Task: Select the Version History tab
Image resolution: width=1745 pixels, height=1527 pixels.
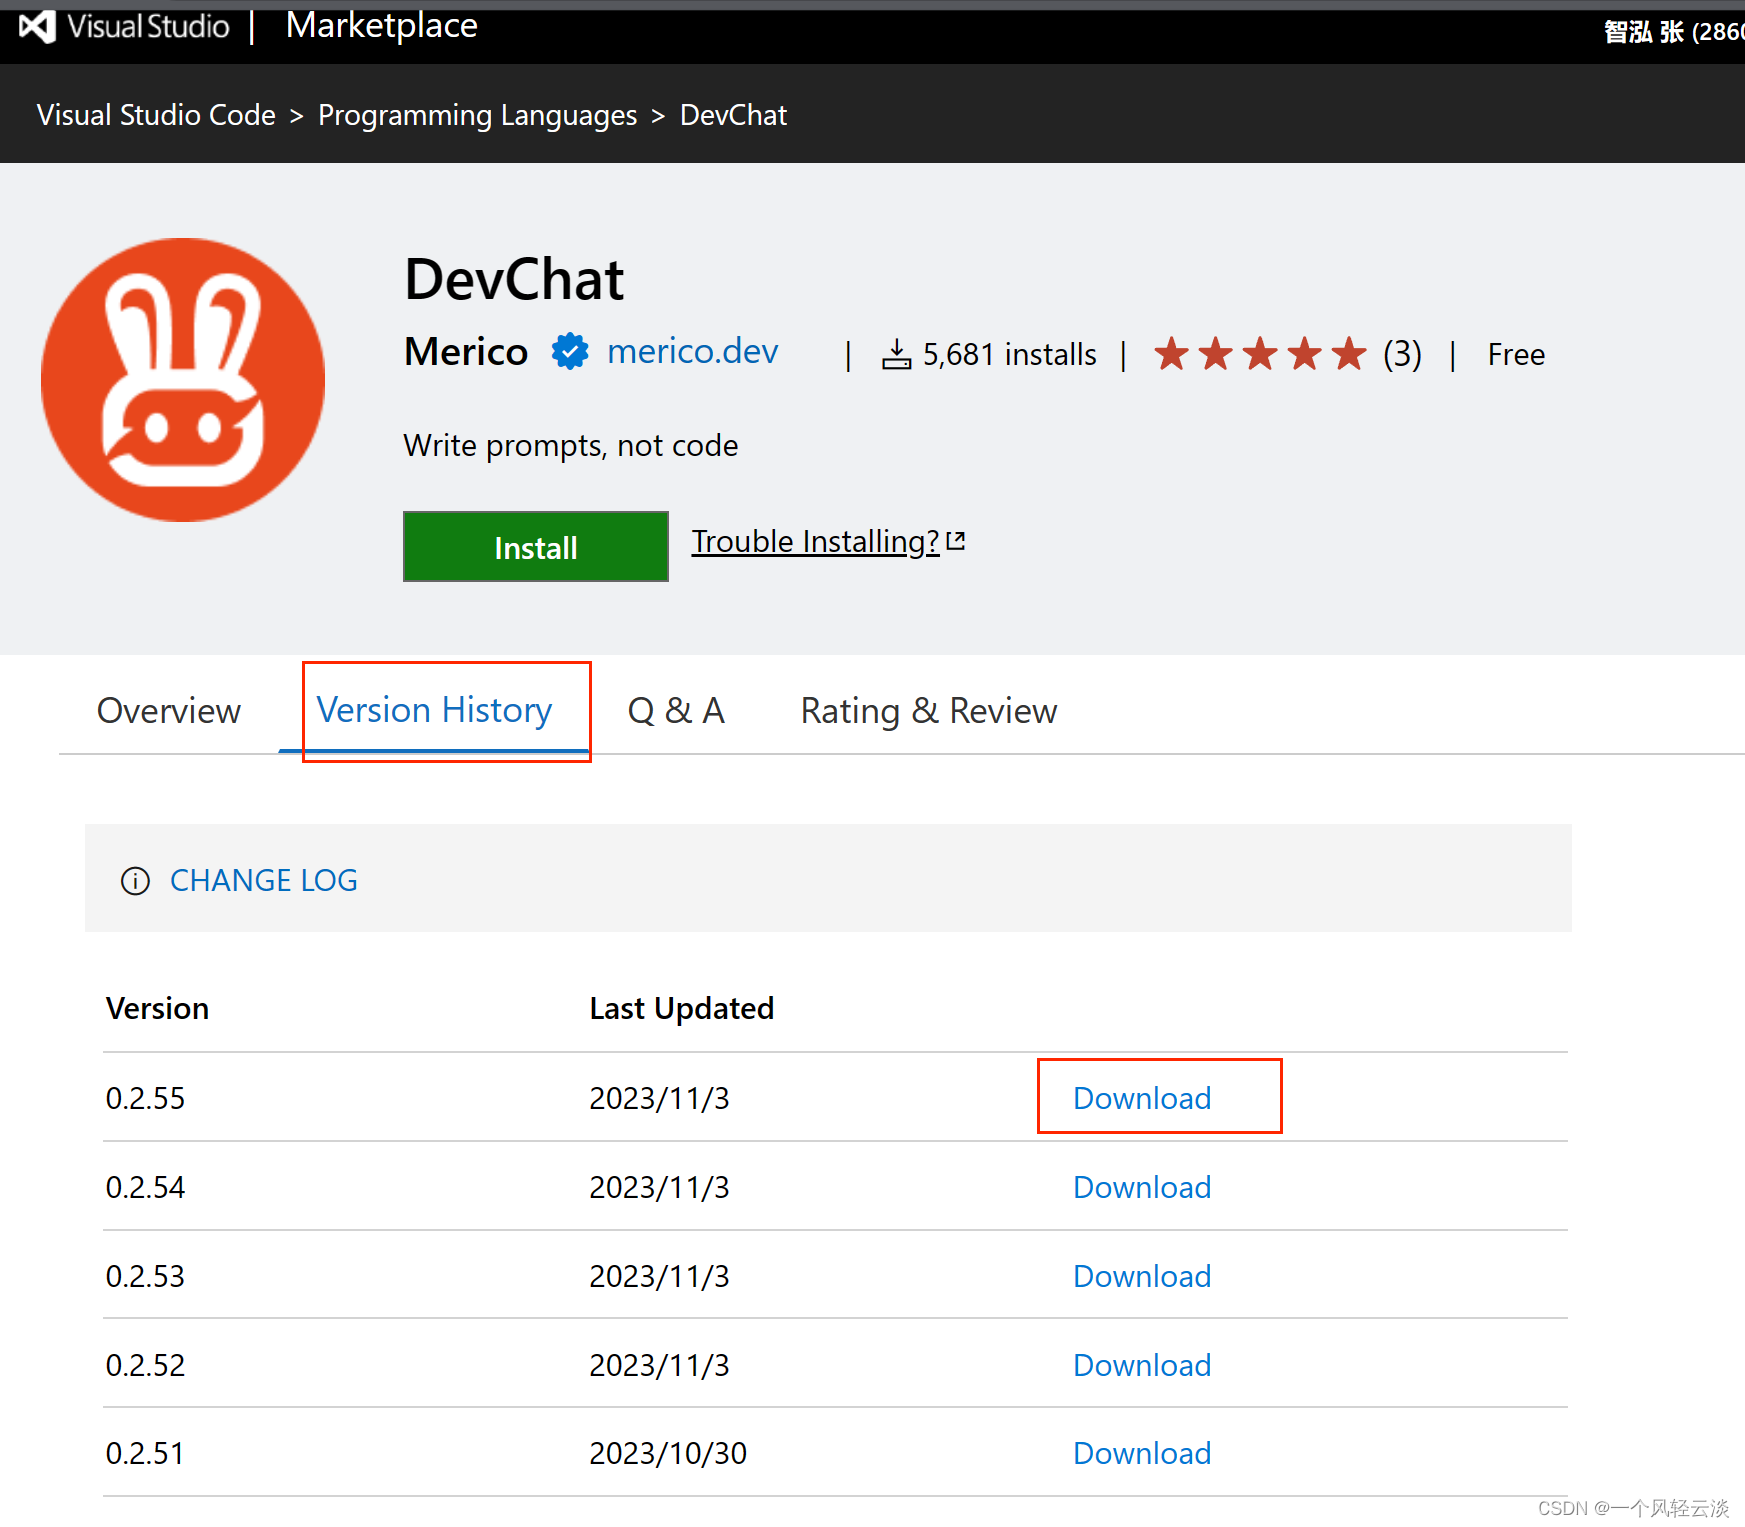Action: (x=433, y=711)
